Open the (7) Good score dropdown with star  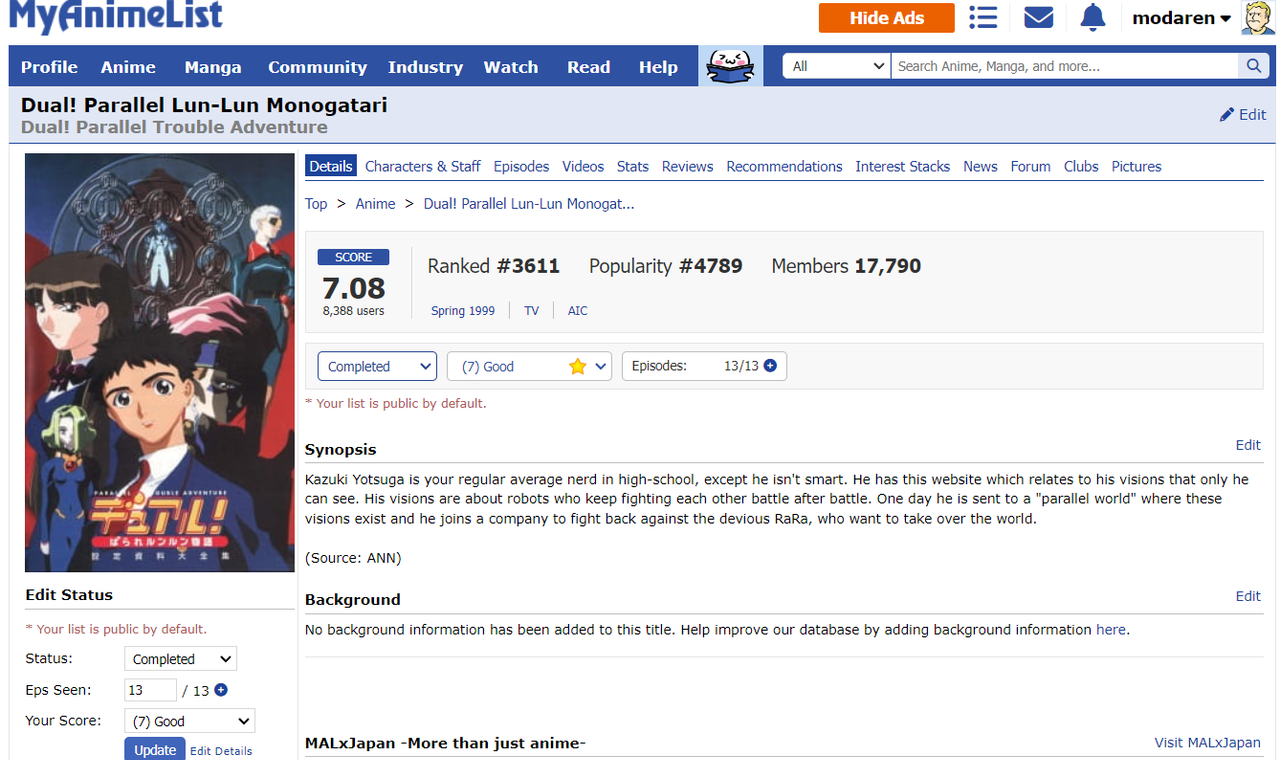529,366
